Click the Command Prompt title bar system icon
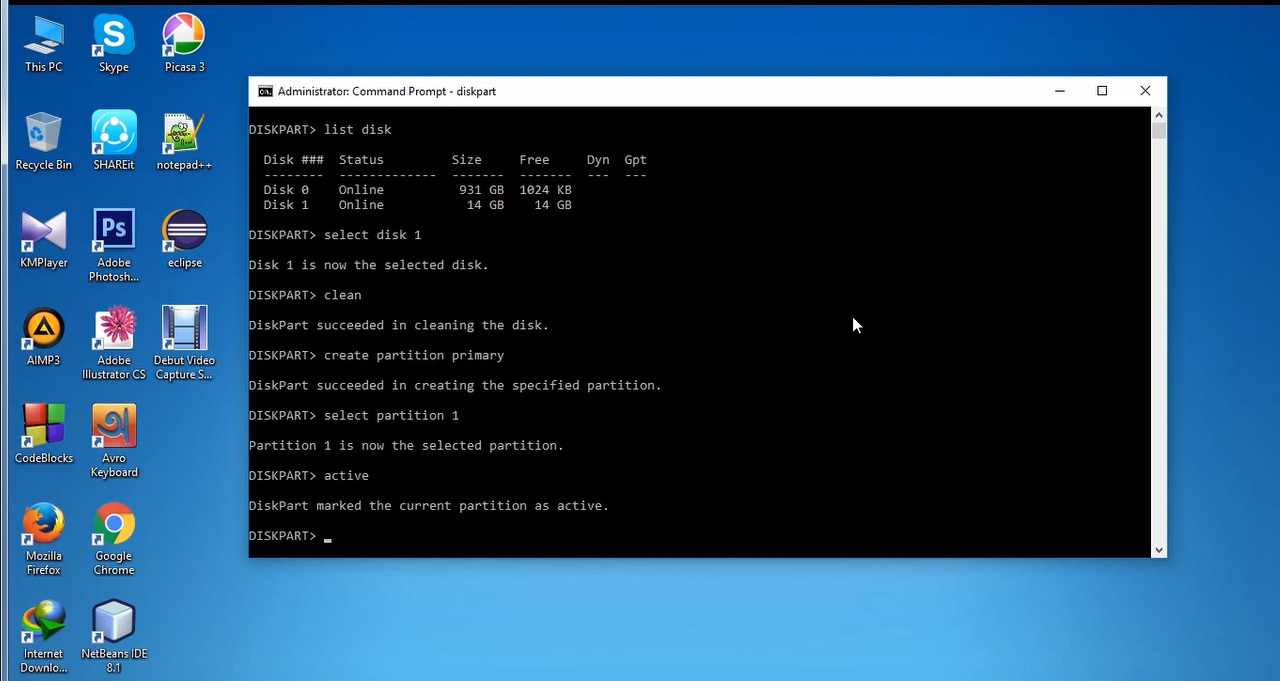 pyautogui.click(x=265, y=91)
